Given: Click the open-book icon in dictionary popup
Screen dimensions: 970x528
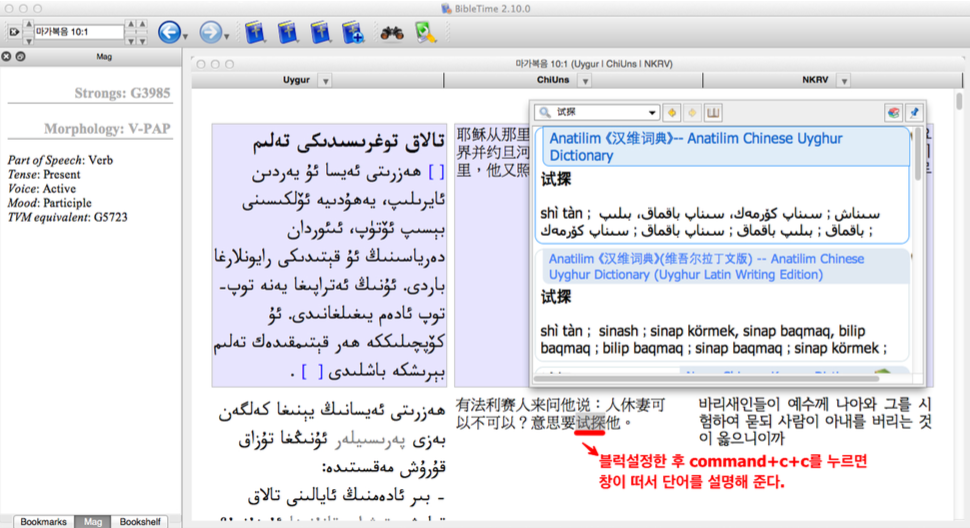Looking at the screenshot, I should click(713, 113).
